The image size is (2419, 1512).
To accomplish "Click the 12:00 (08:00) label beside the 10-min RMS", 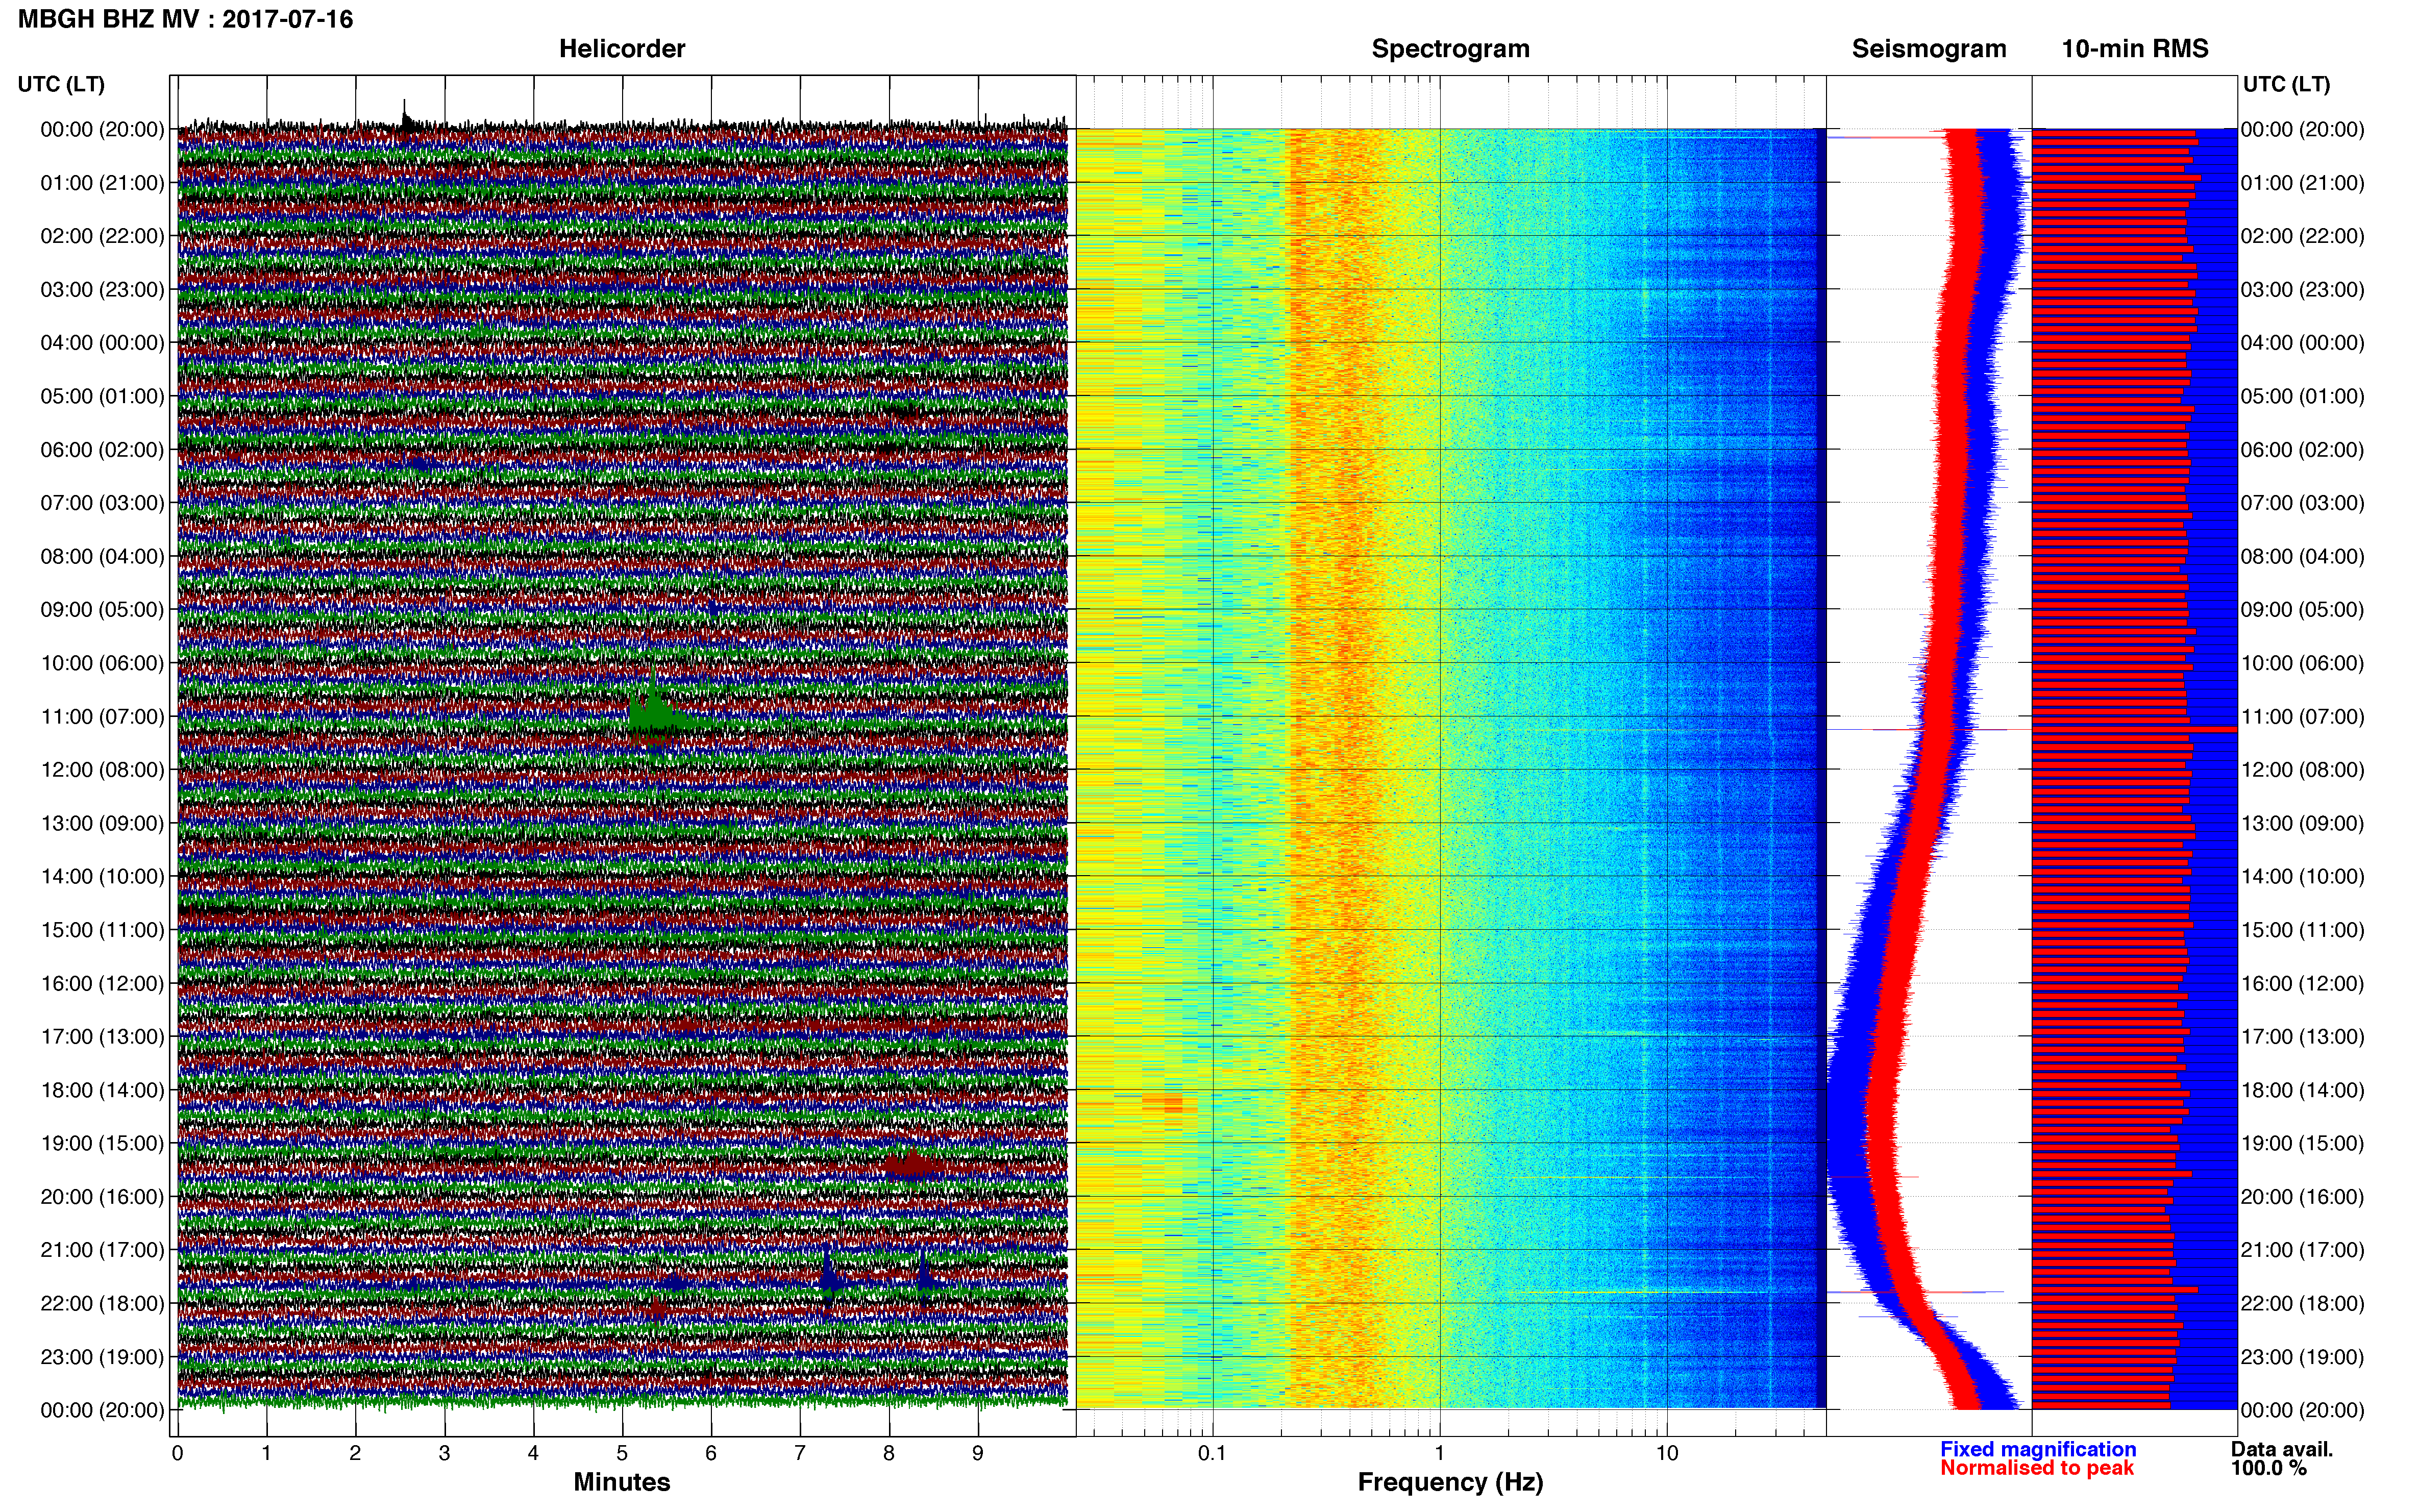I will 2302,770.
